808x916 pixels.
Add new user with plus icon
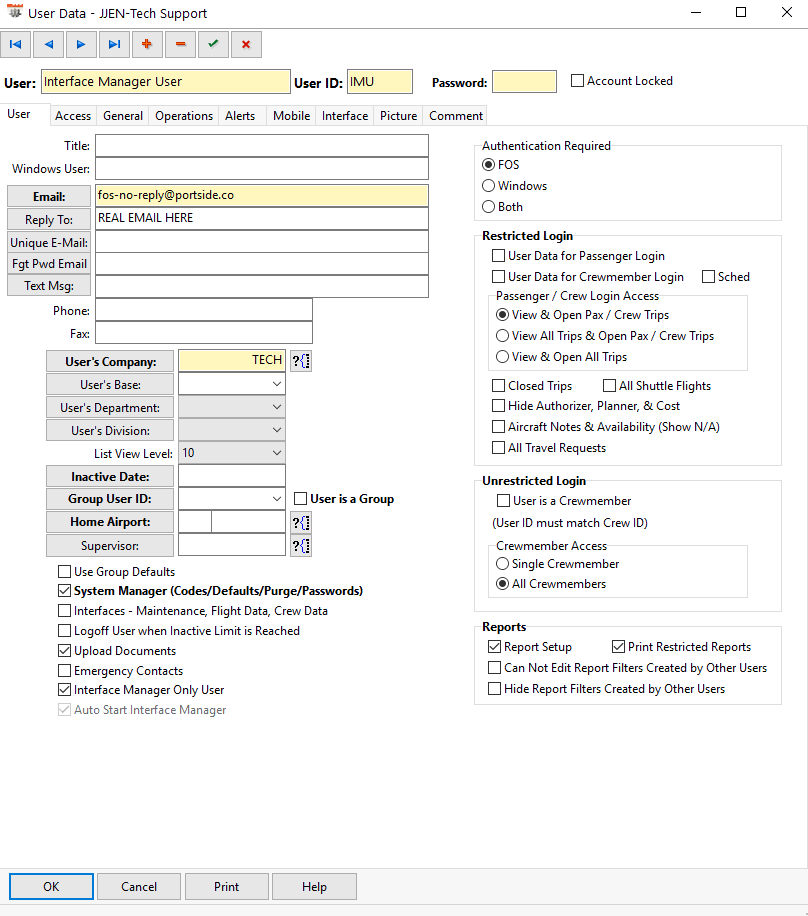148,44
